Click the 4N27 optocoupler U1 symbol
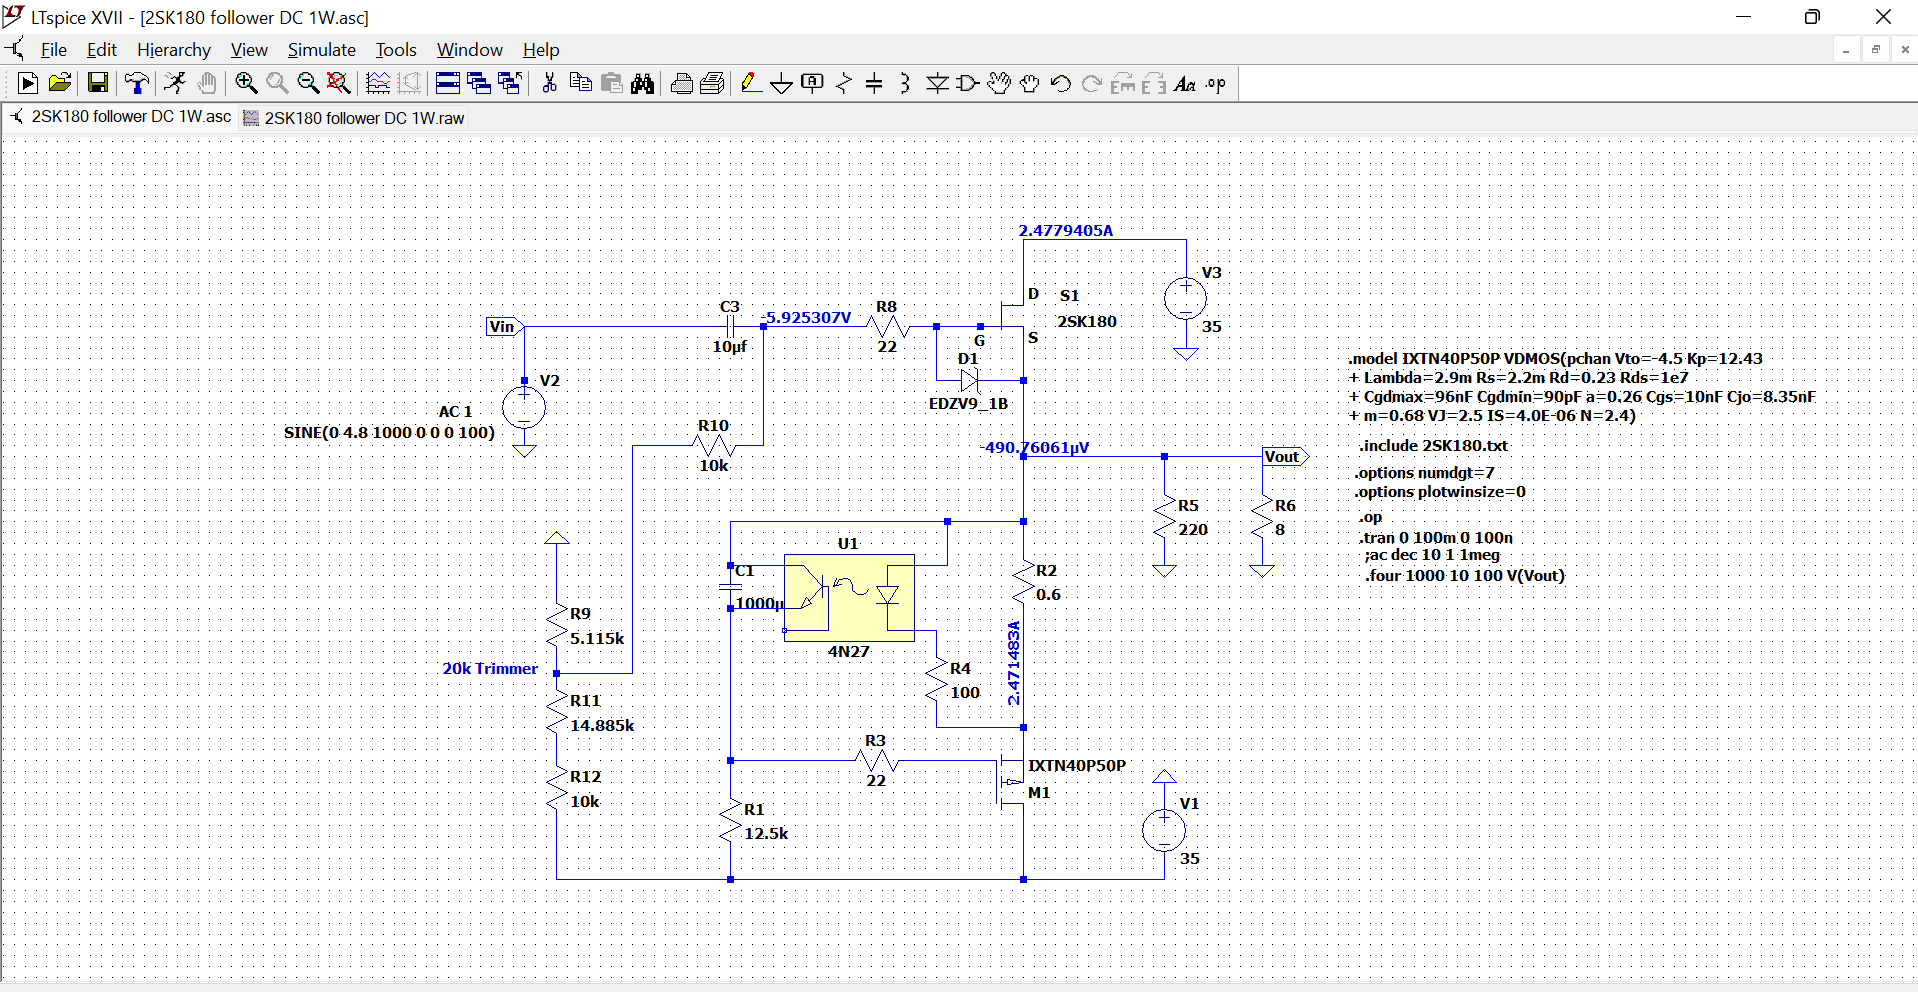Image resolution: width=1918 pixels, height=992 pixels. [x=849, y=598]
